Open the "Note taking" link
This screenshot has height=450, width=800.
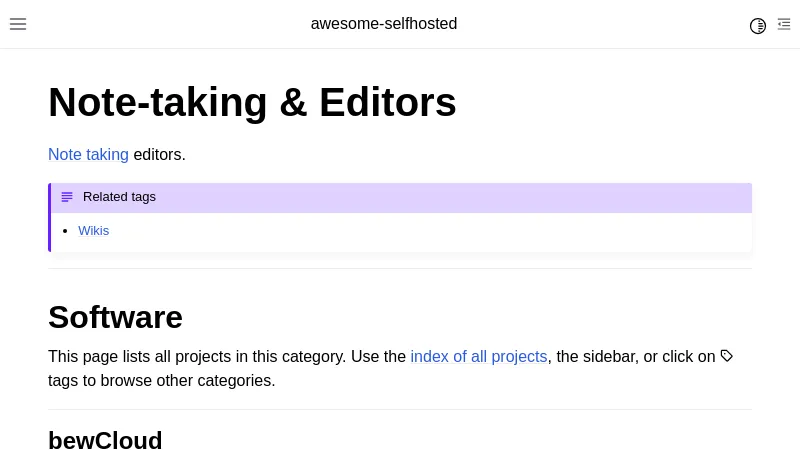[88, 154]
